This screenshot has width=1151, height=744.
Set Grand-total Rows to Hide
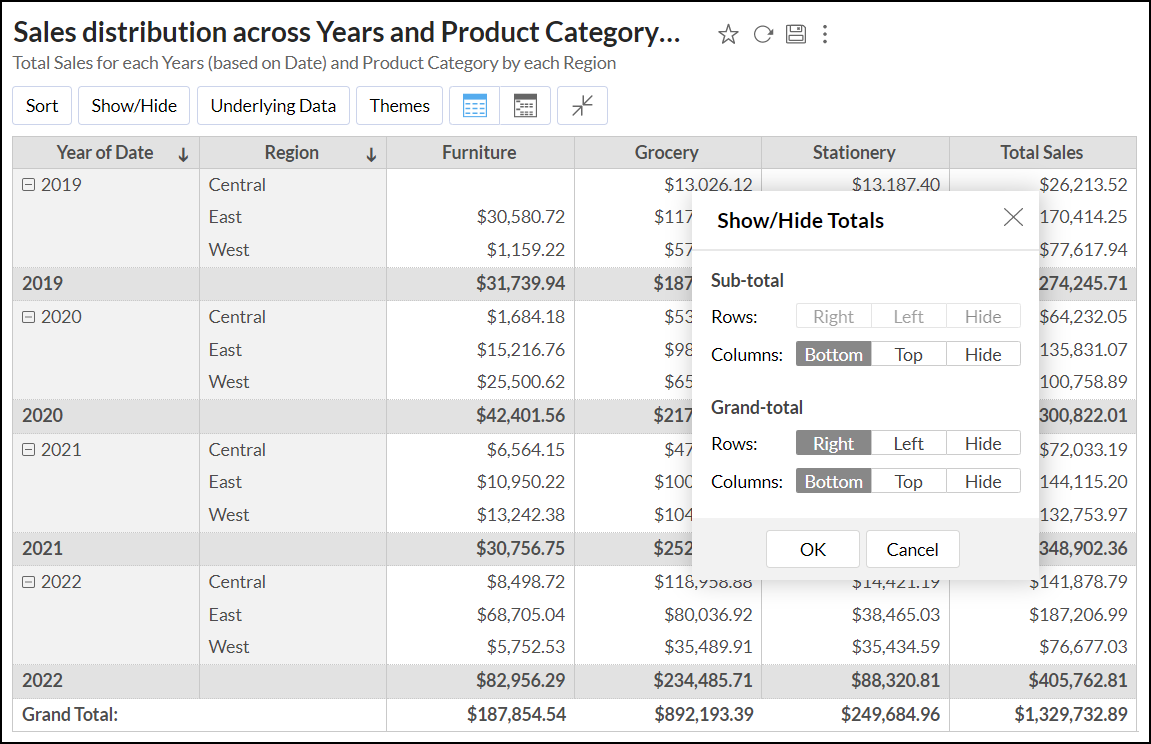[x=982, y=443]
